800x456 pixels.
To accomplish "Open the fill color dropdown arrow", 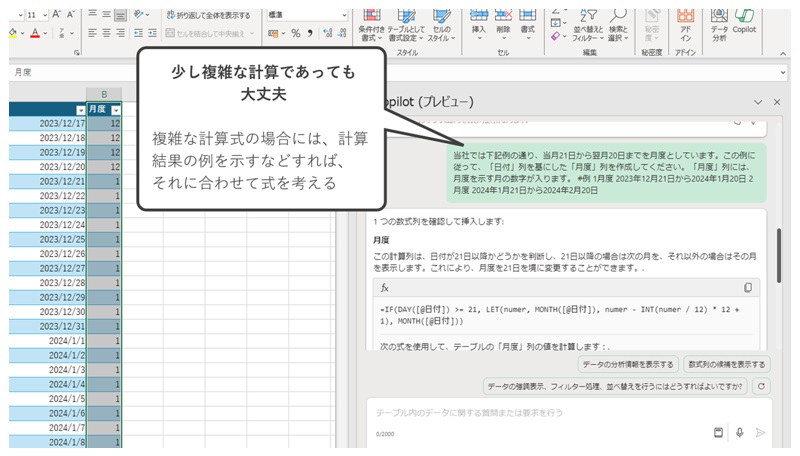I will pos(23,34).
